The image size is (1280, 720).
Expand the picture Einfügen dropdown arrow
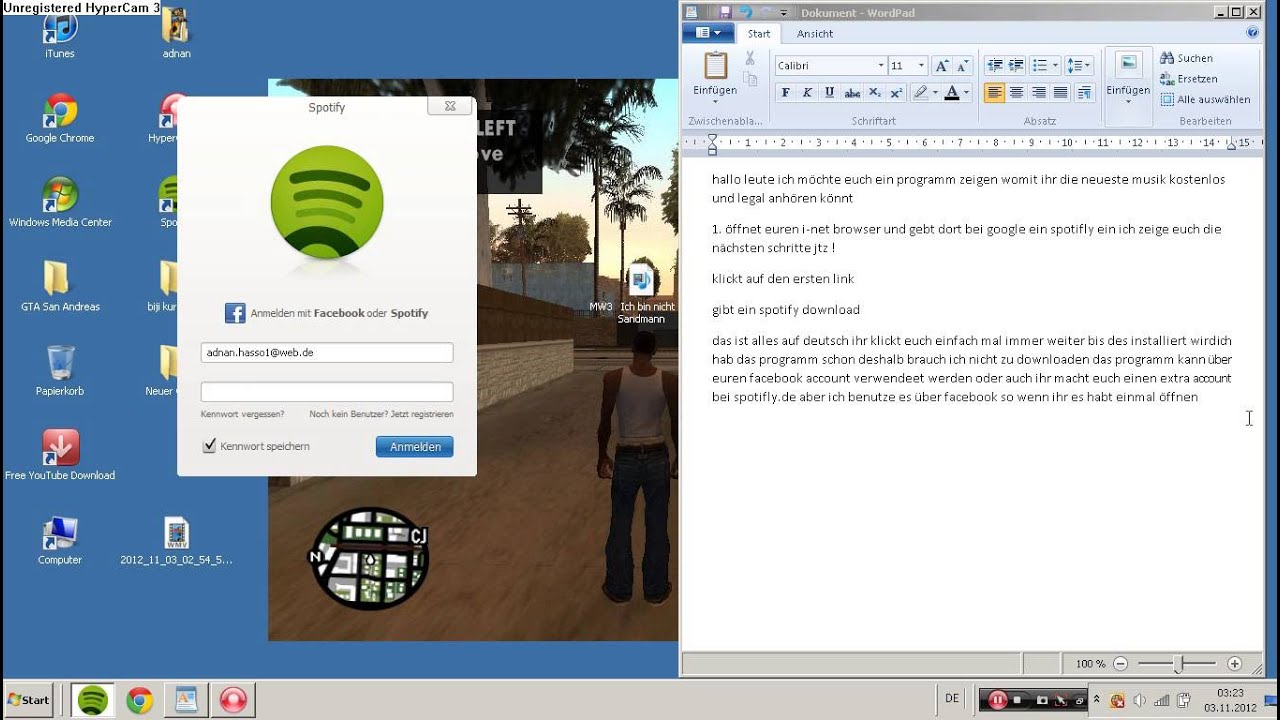click(x=1128, y=102)
